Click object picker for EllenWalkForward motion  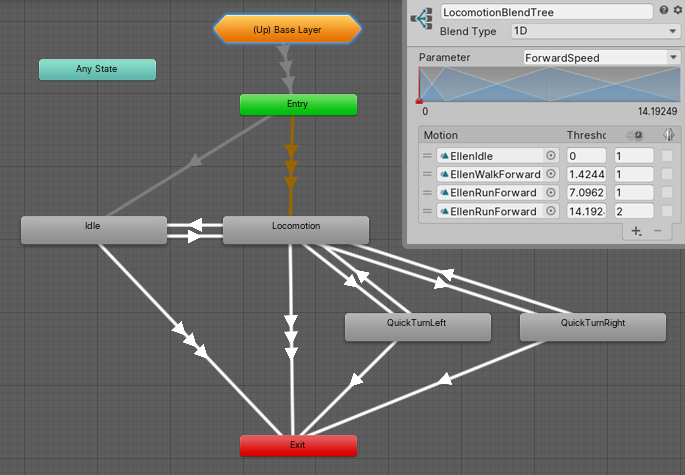[x=551, y=174]
